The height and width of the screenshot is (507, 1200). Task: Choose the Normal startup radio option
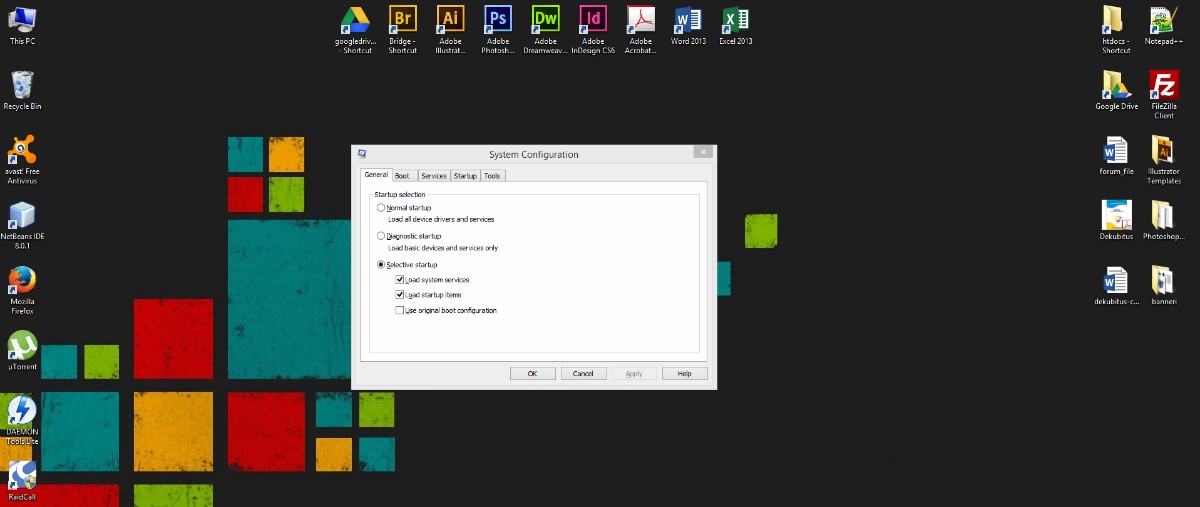pyautogui.click(x=381, y=208)
